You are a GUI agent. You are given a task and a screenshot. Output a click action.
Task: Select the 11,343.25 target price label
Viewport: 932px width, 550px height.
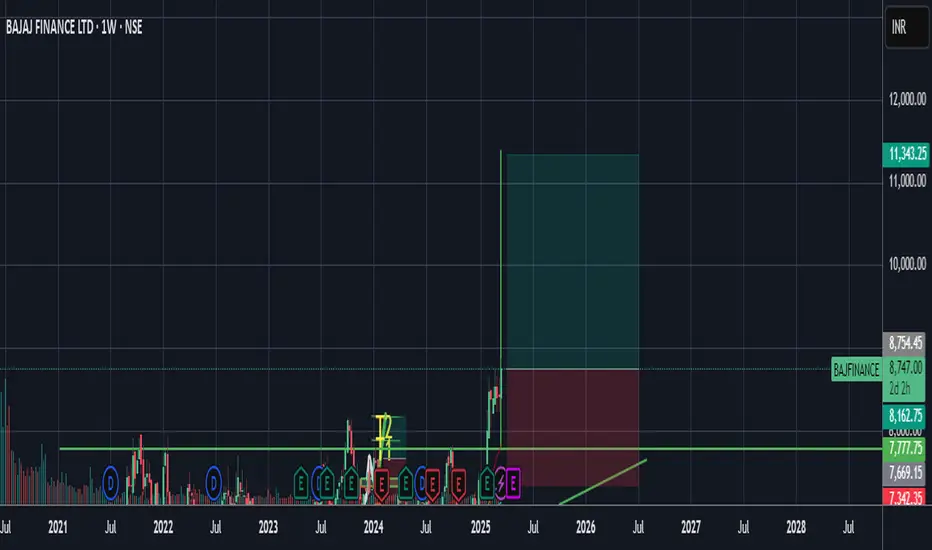(906, 154)
